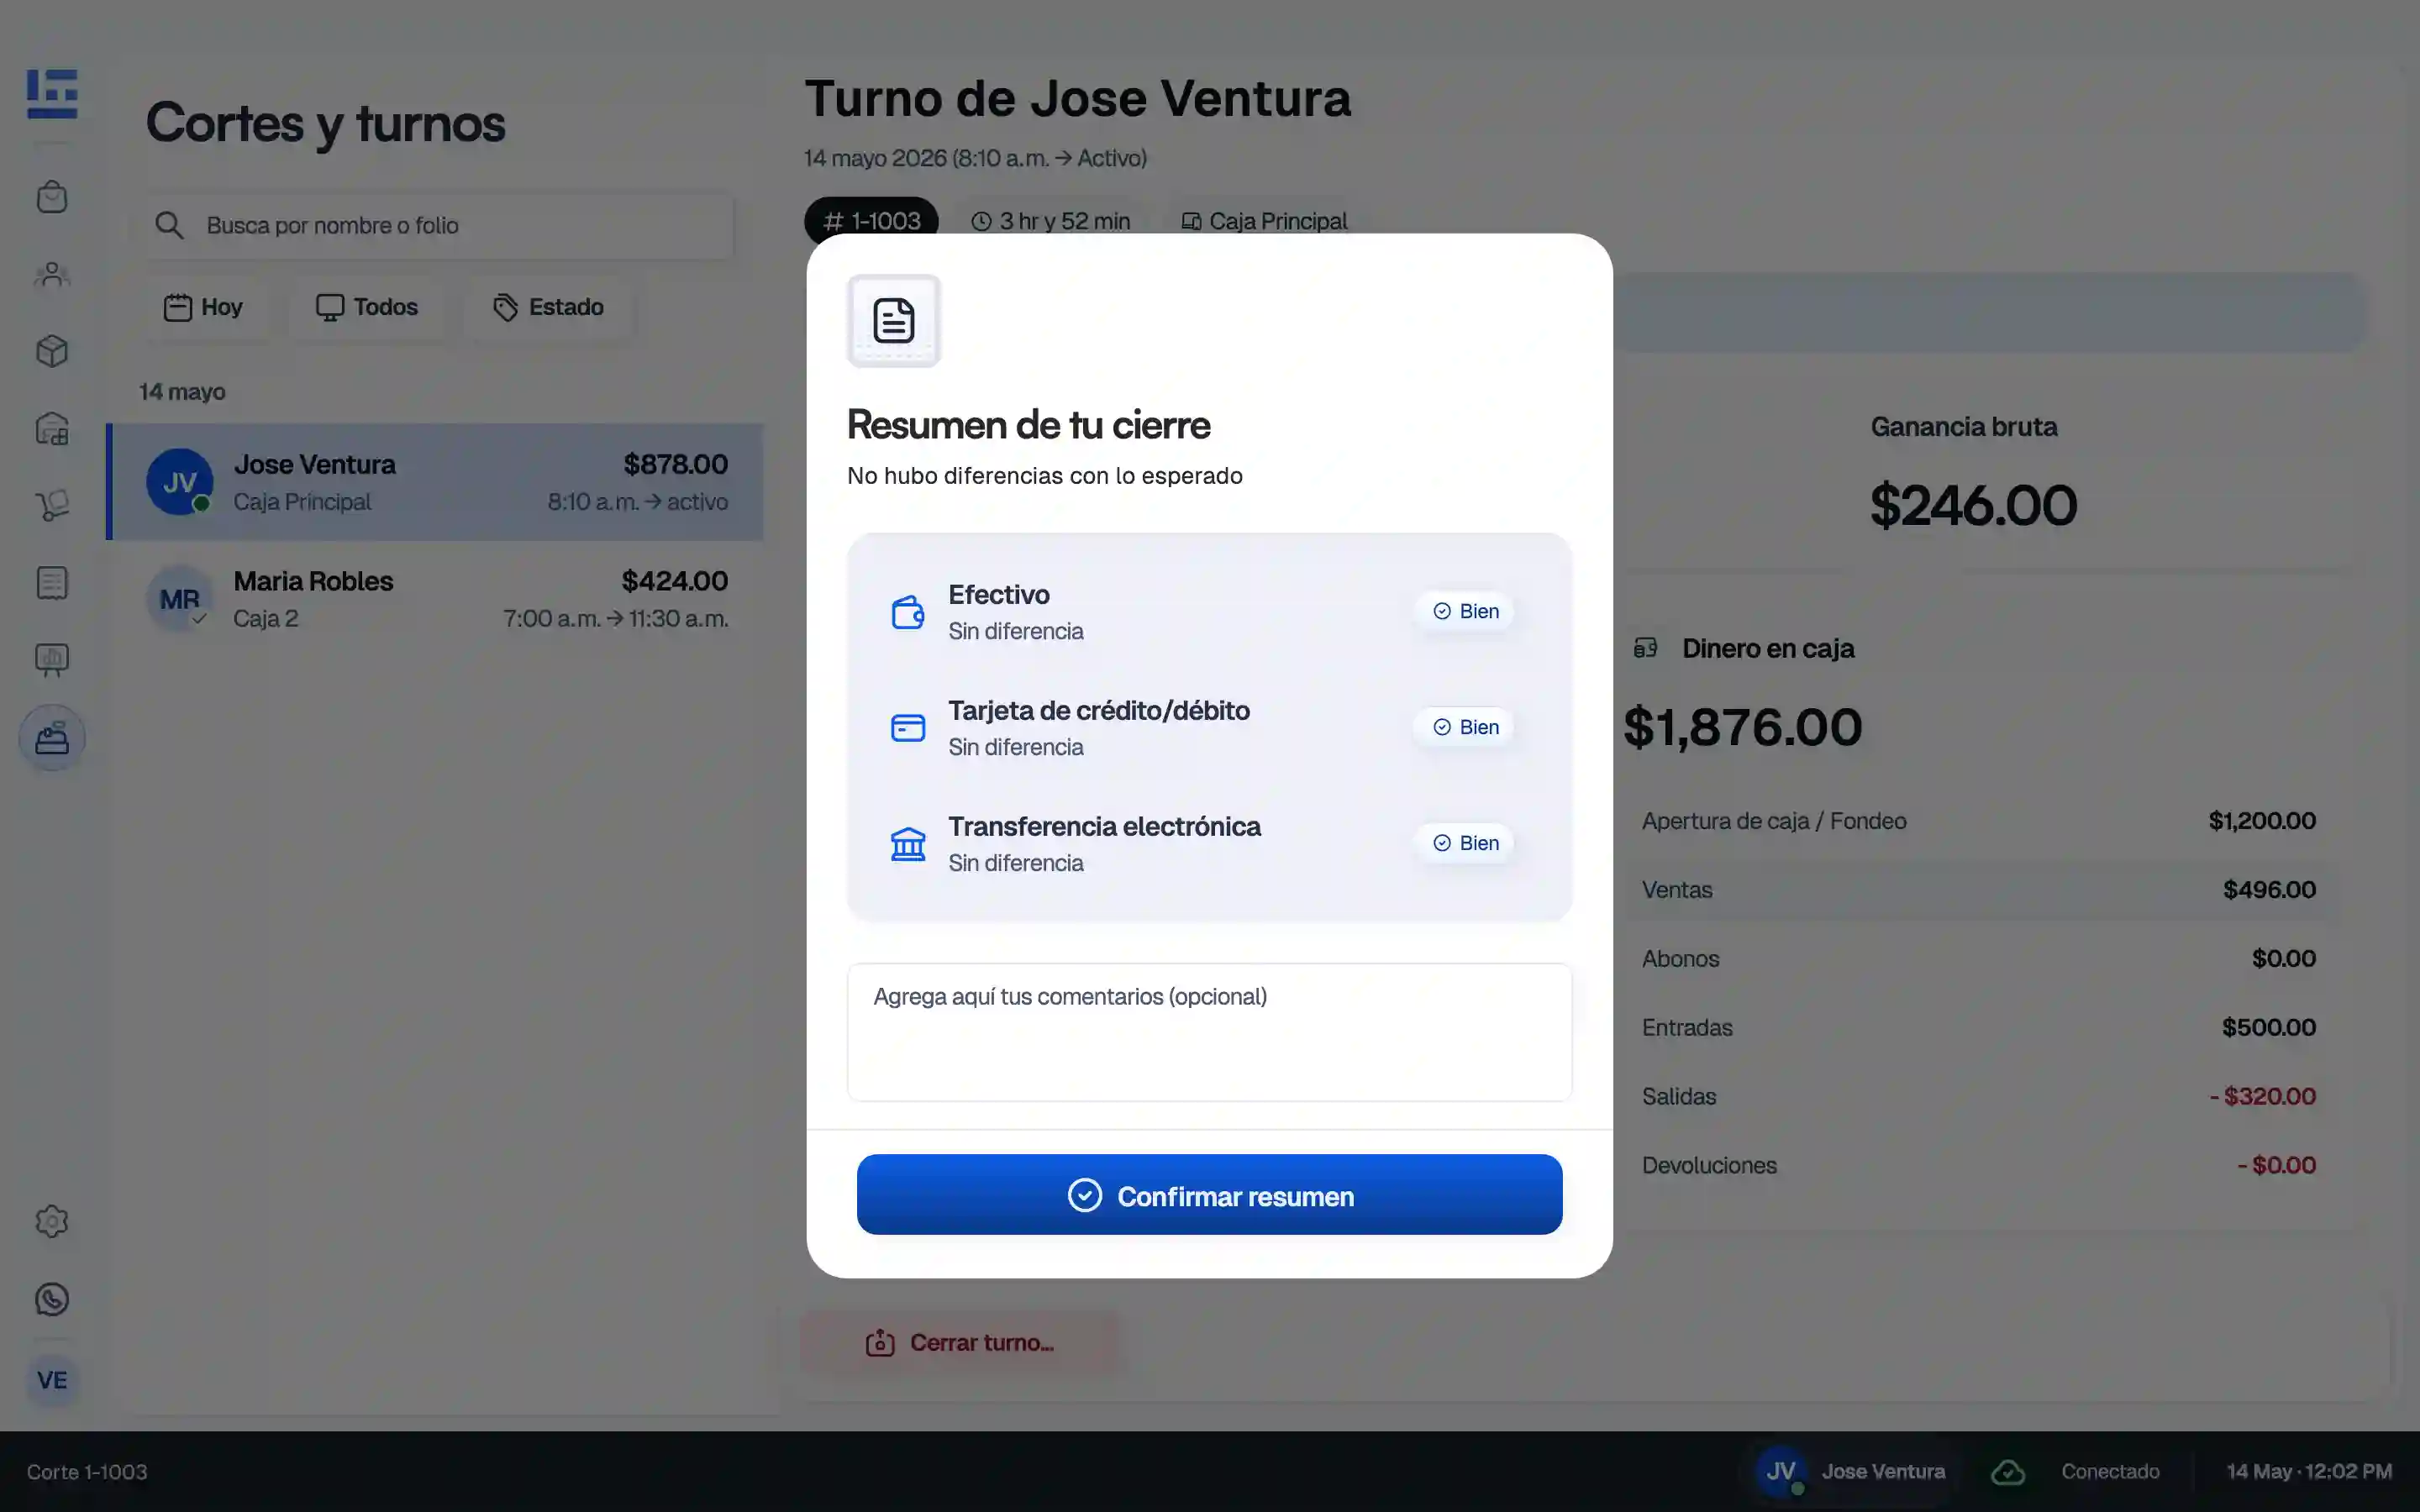This screenshot has width=2420, height=1512.
Task: Click the Caja Principal chip in header
Action: click(x=1265, y=221)
